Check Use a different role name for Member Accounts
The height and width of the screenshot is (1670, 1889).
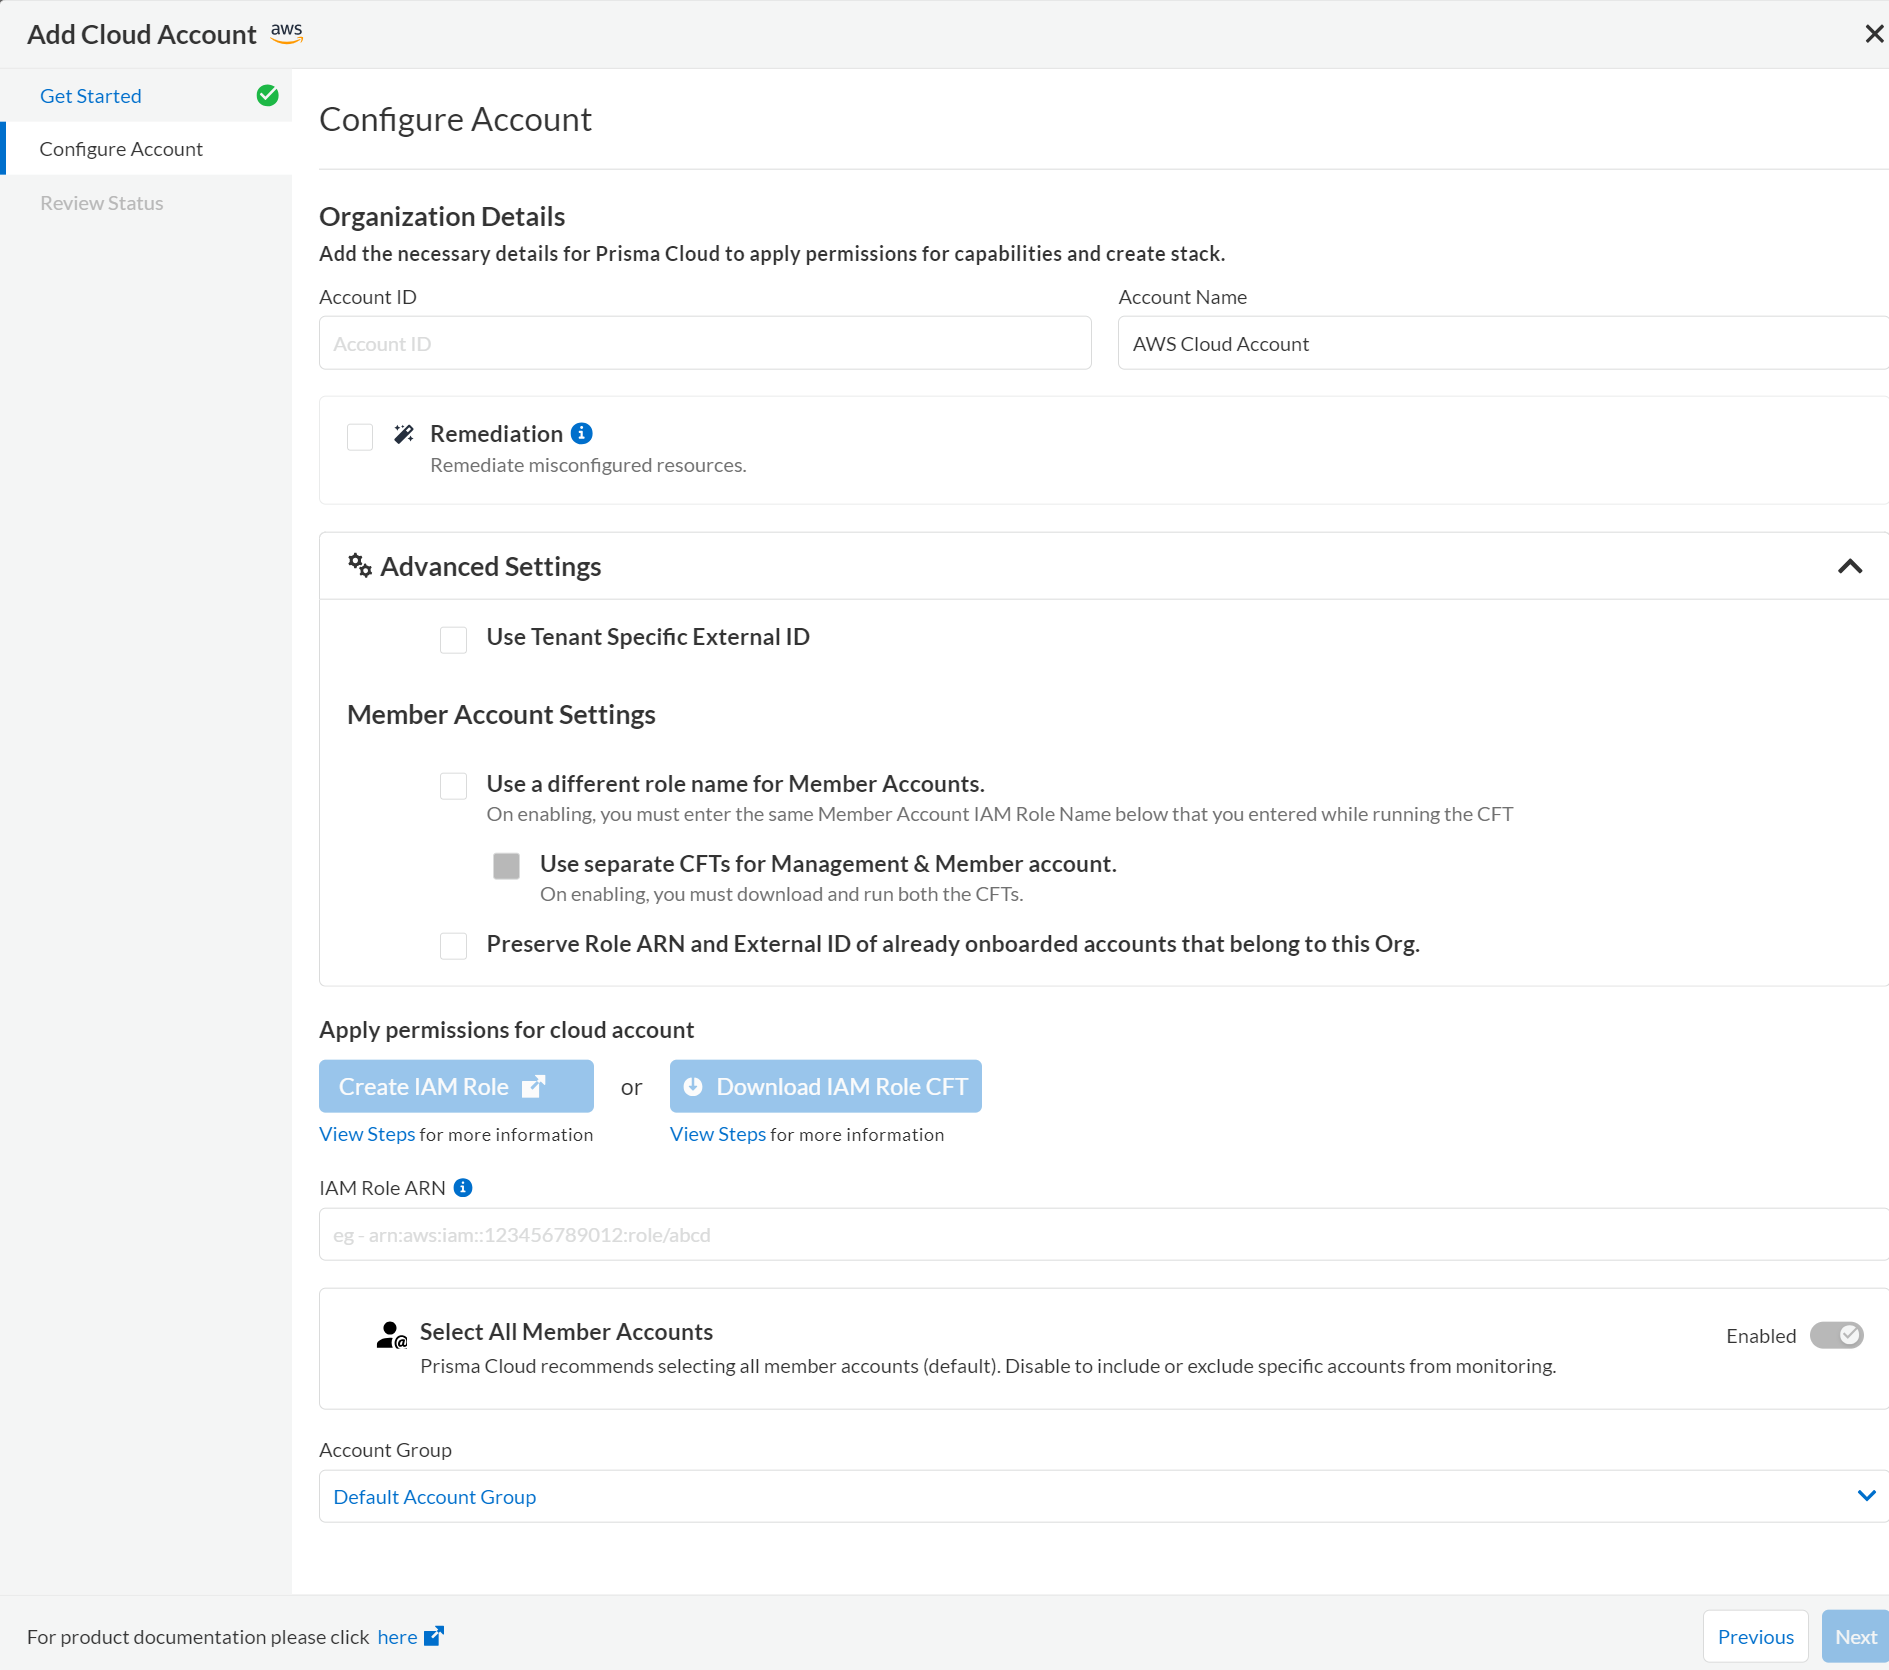pos(454,786)
